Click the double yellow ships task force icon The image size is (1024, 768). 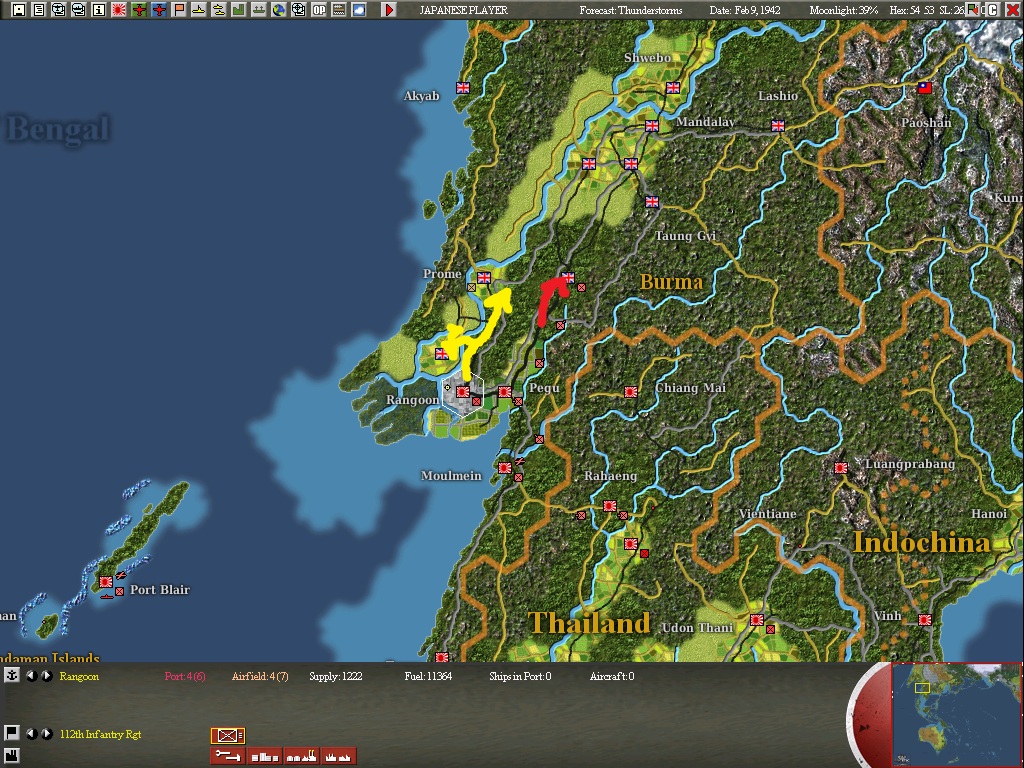tap(219, 10)
